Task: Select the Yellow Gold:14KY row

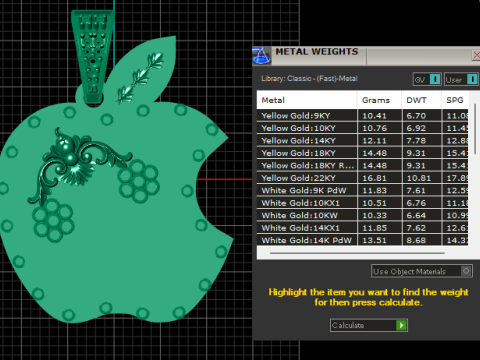Action: (x=363, y=141)
